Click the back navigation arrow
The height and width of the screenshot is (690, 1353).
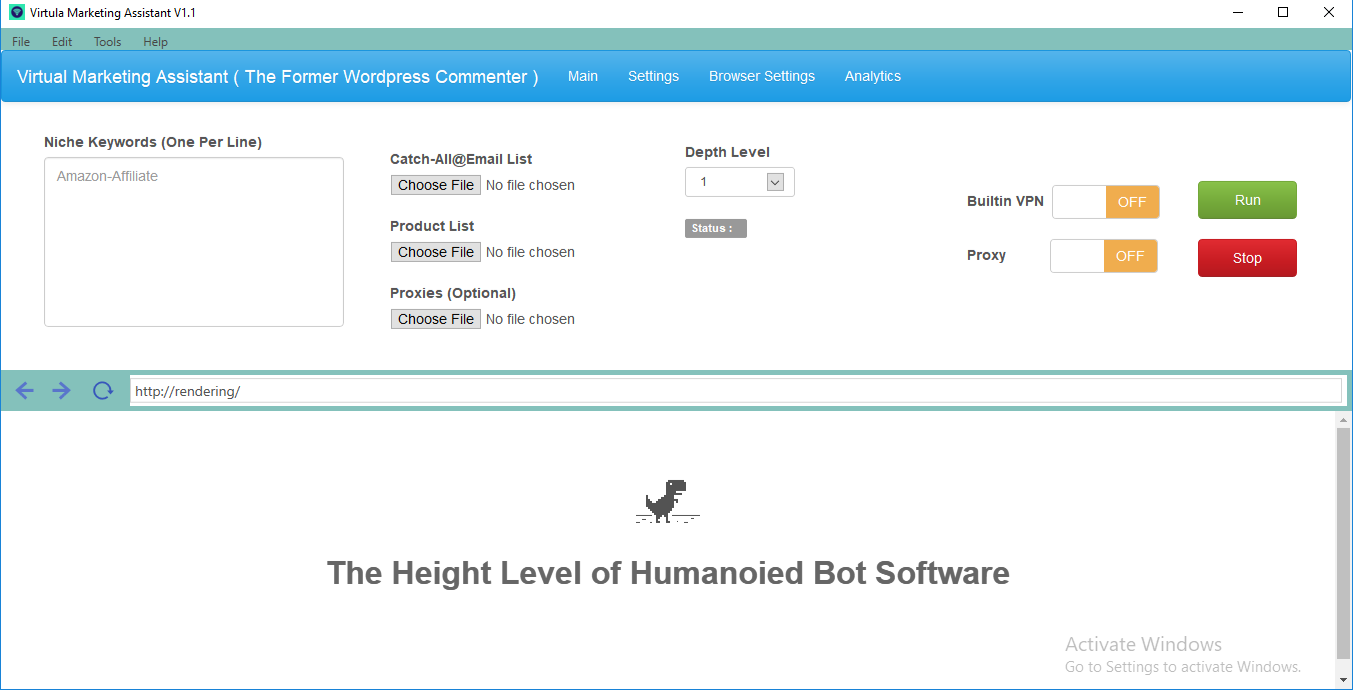(x=24, y=390)
